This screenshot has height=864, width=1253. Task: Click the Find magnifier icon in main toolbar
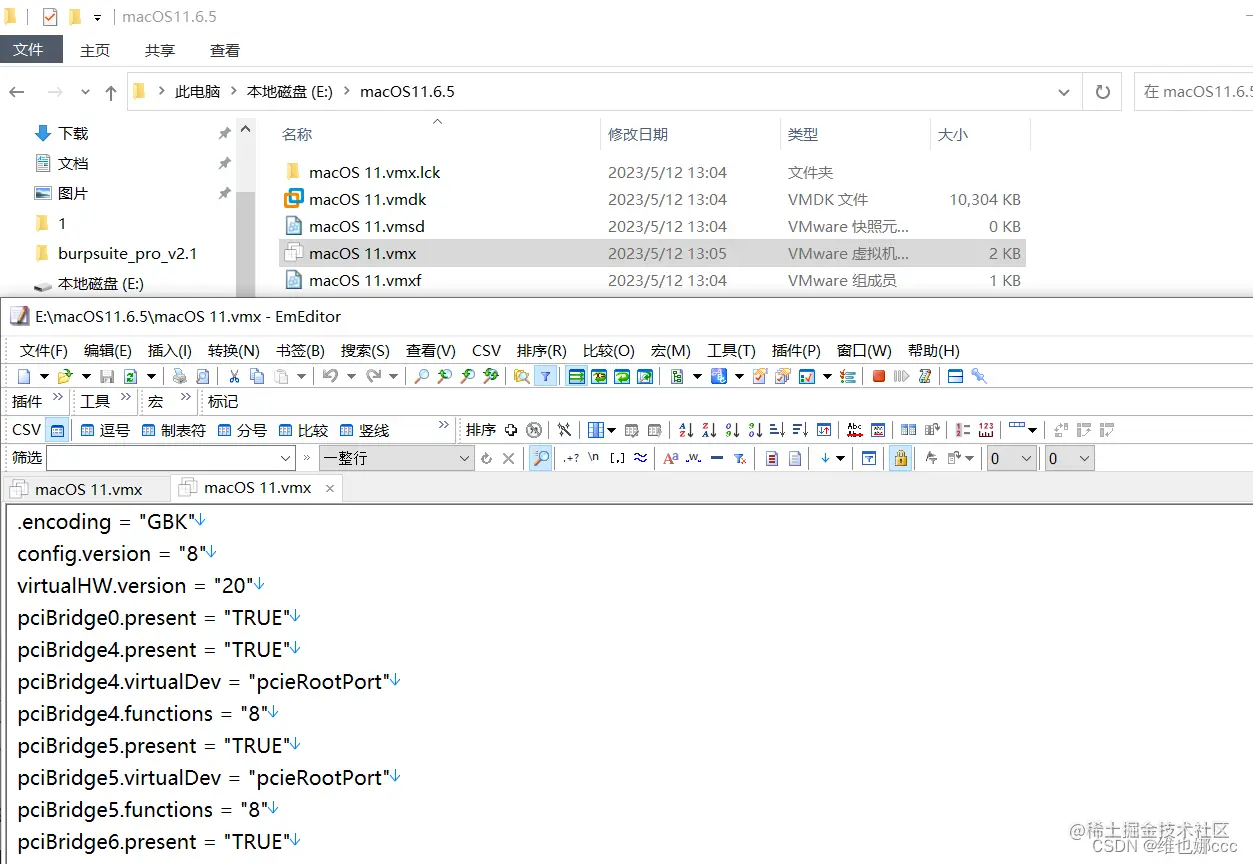422,376
